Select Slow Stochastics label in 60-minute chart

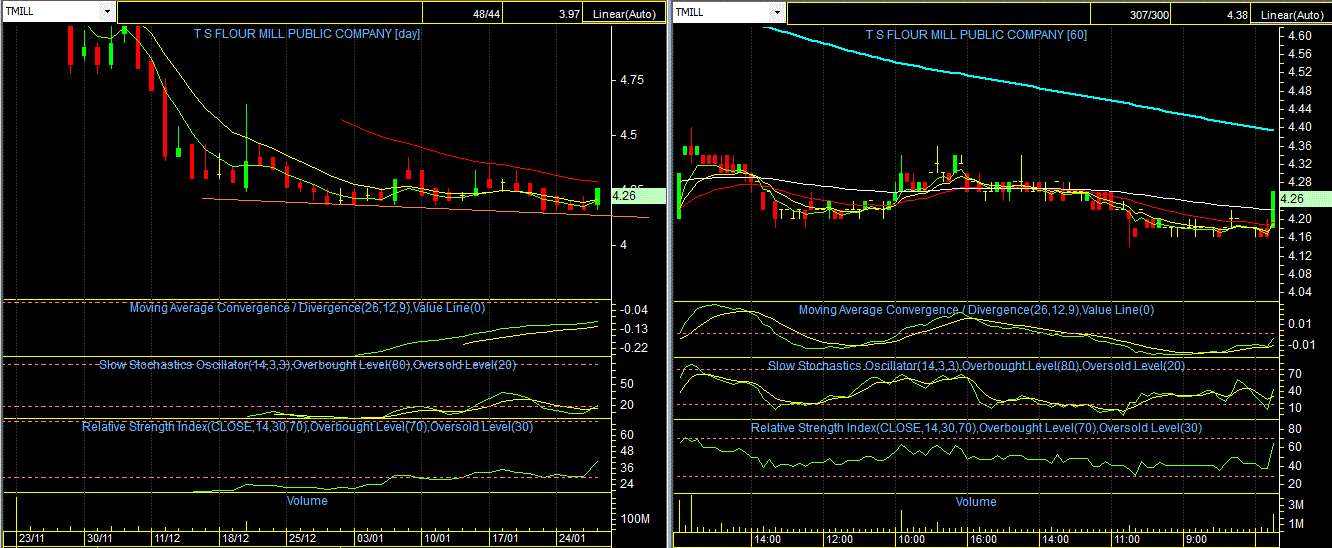pos(976,365)
